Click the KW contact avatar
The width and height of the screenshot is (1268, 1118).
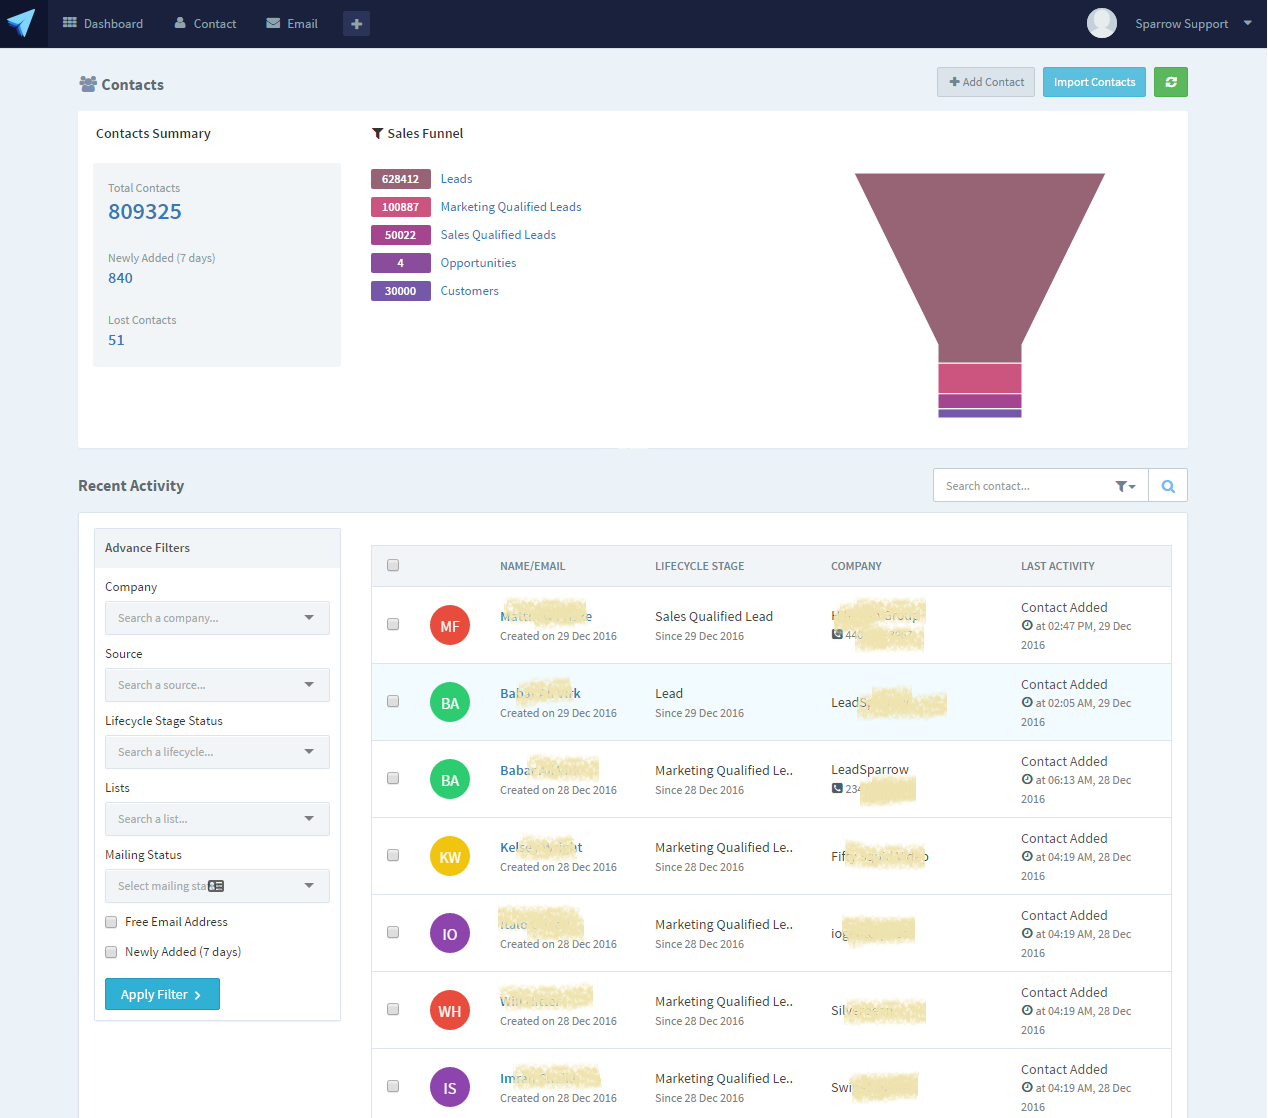click(x=450, y=857)
